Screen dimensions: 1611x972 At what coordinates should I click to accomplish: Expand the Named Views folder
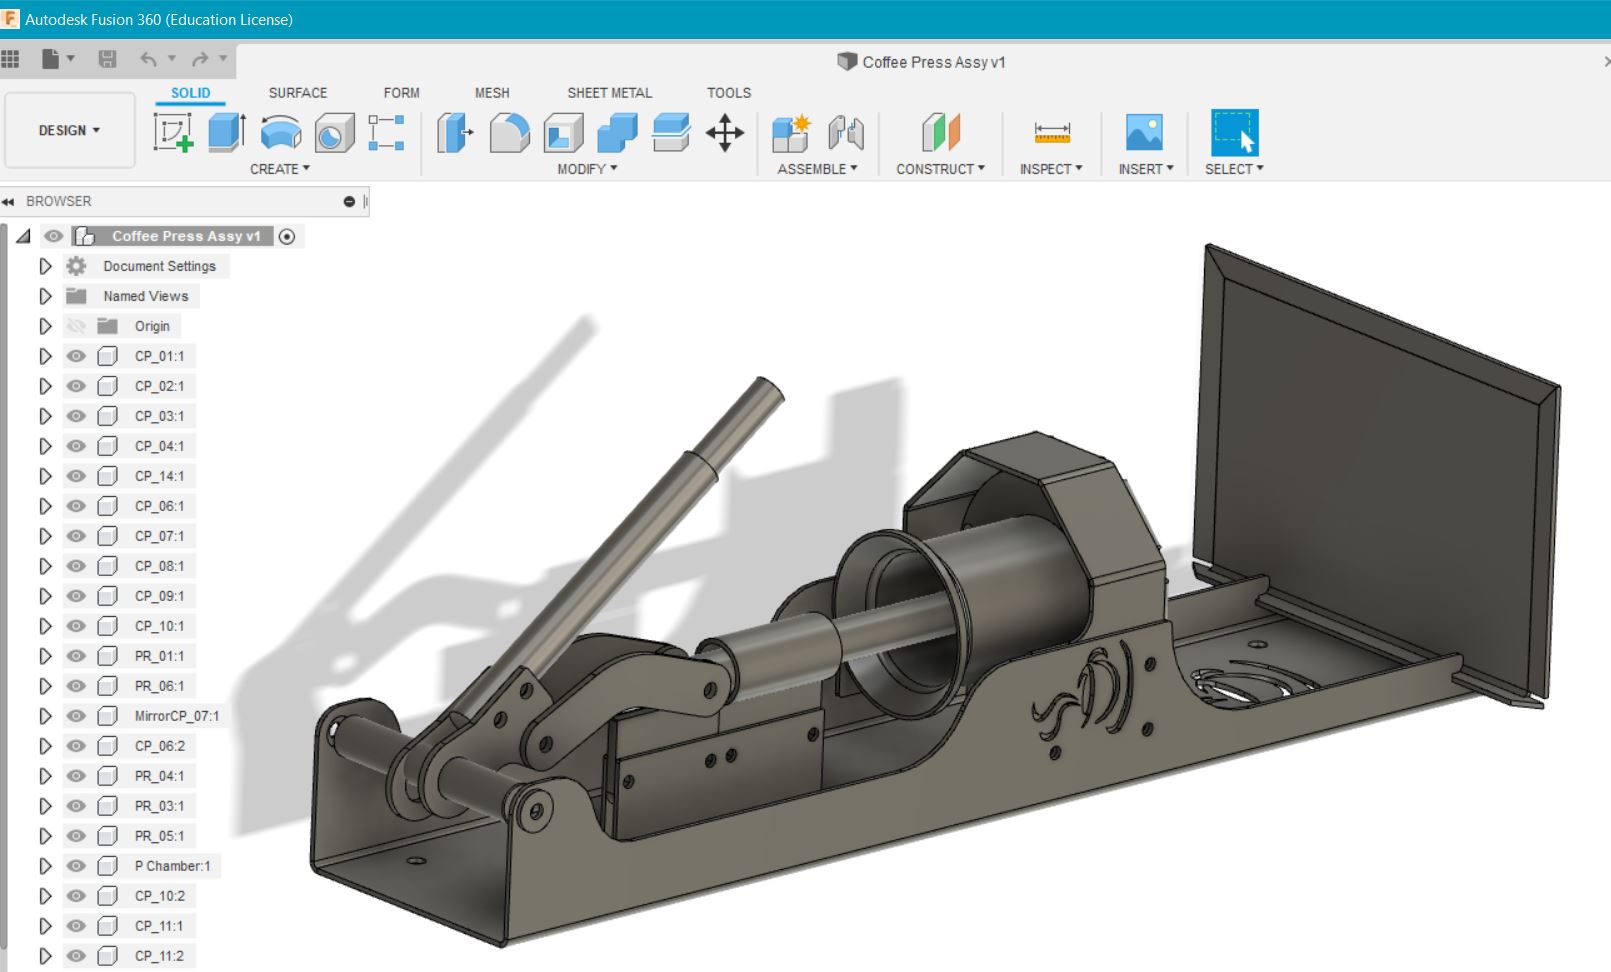coord(45,296)
